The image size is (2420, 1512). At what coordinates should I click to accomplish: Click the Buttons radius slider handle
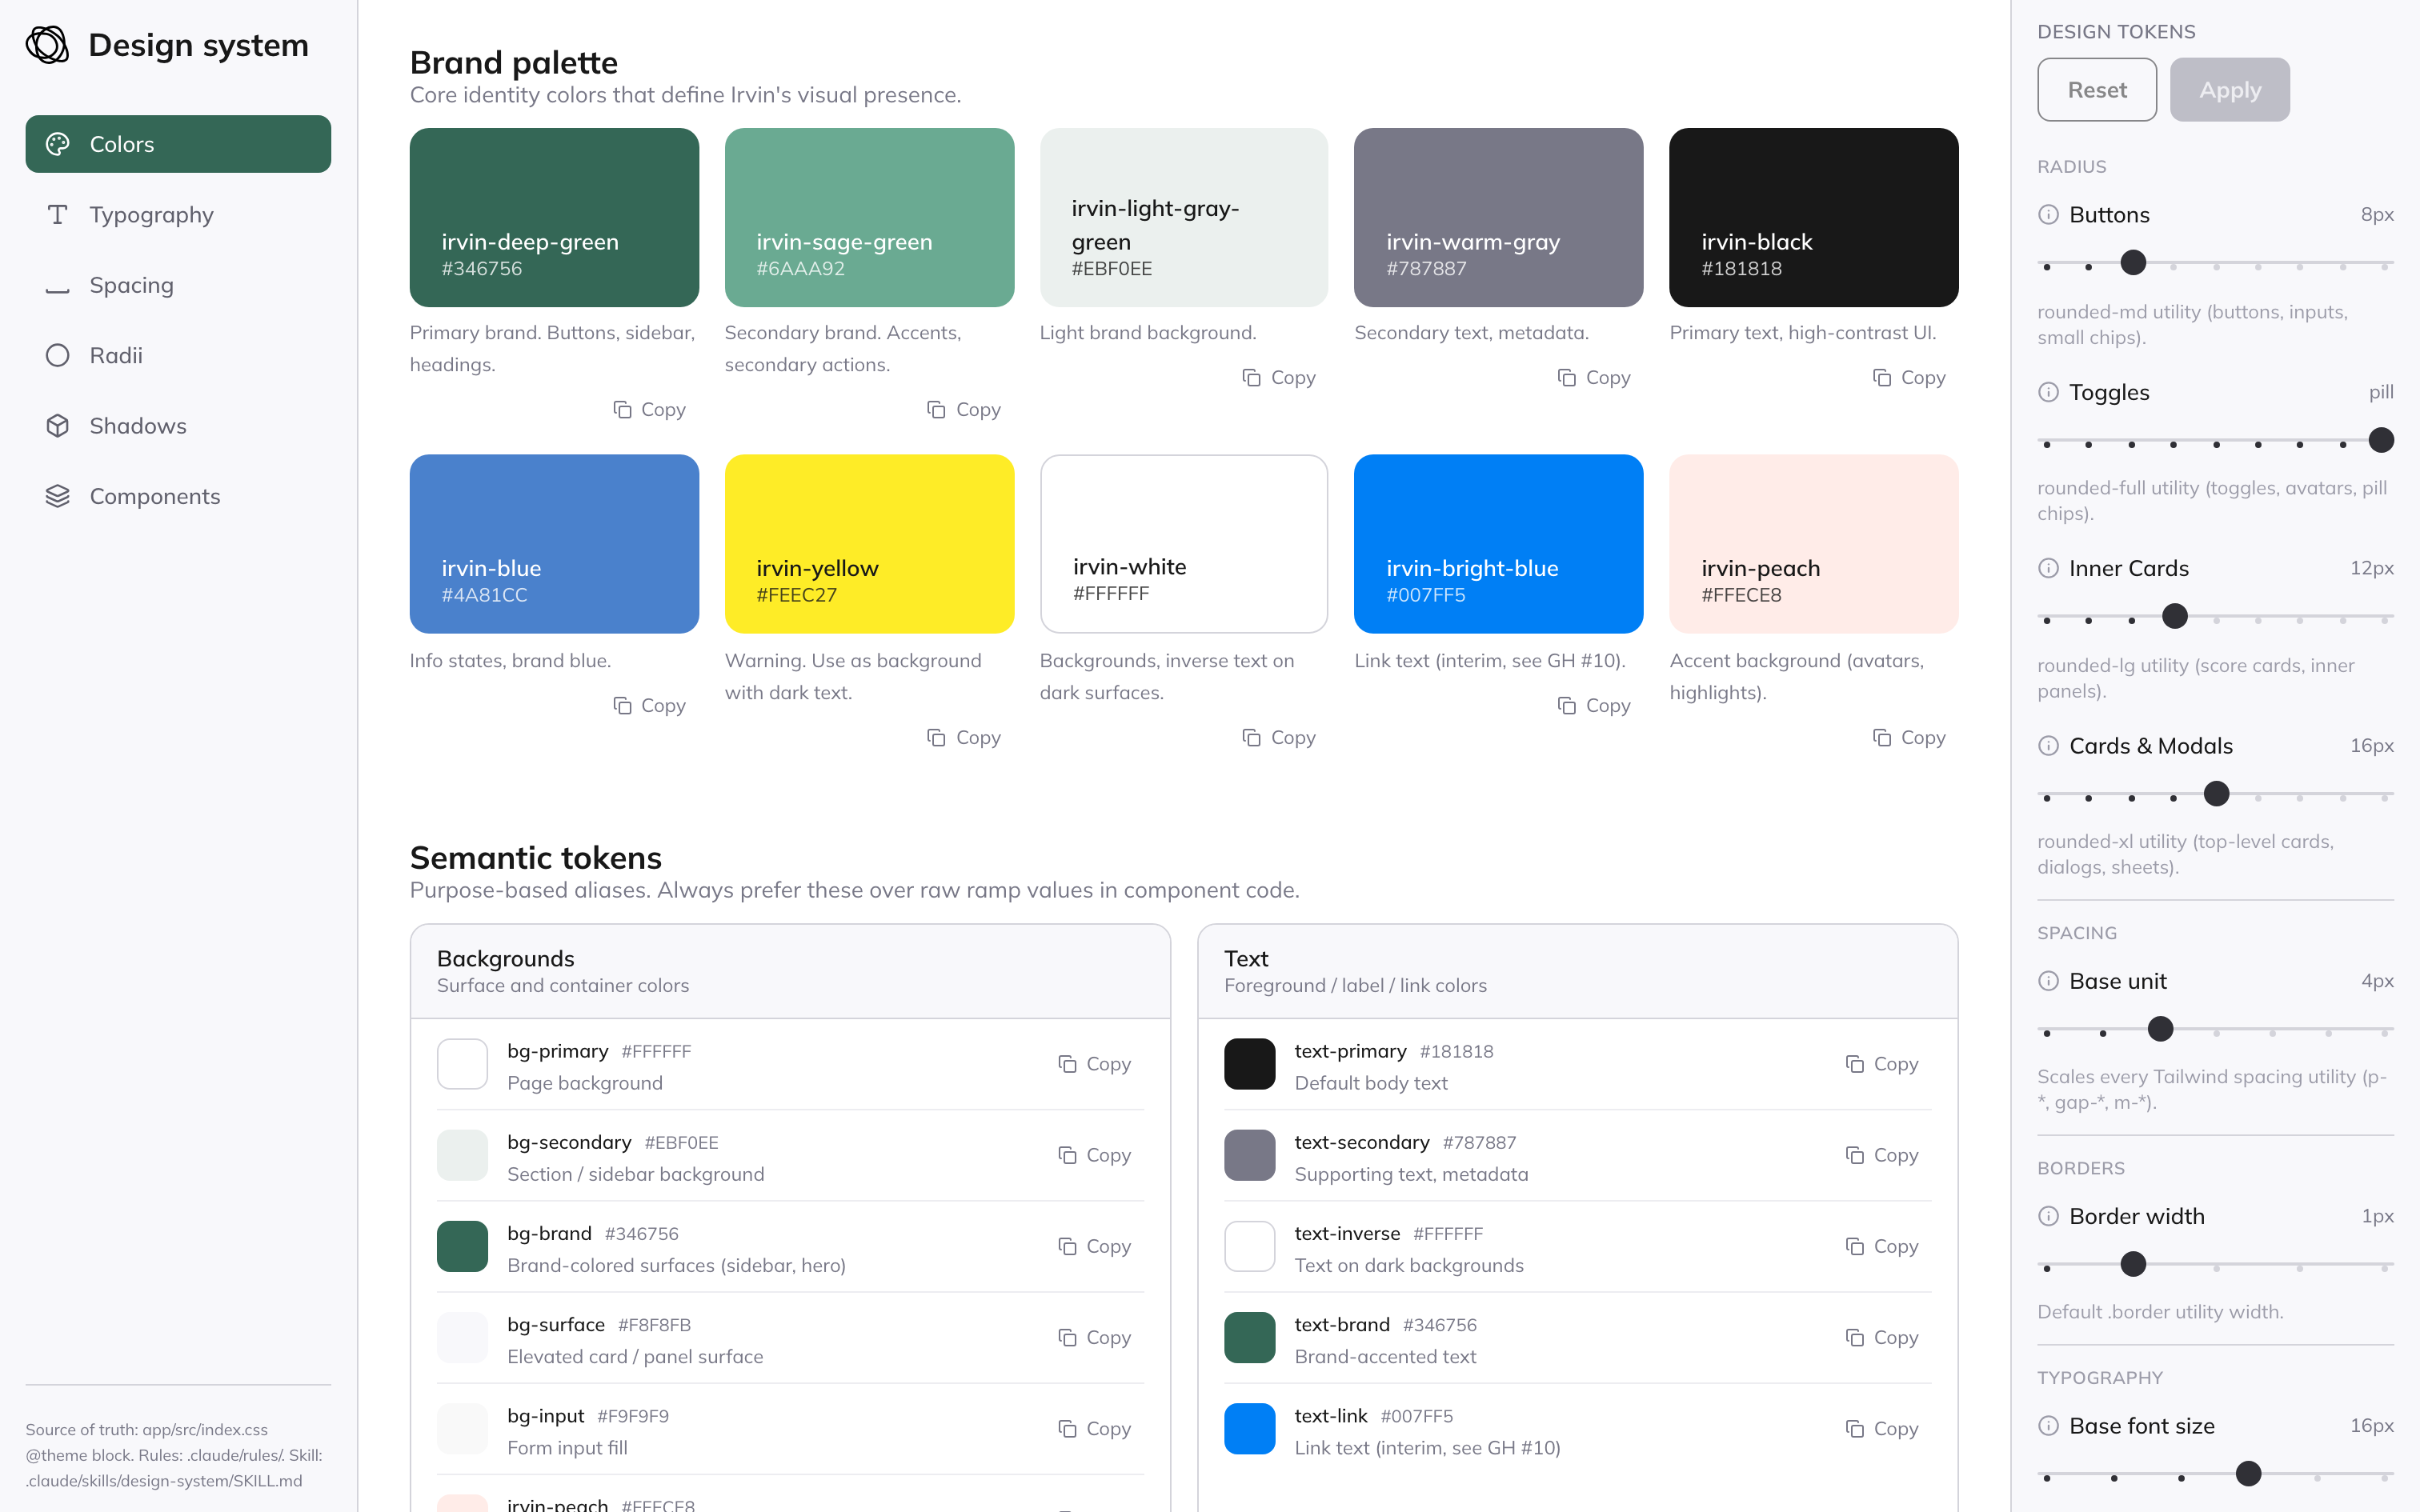click(2133, 263)
